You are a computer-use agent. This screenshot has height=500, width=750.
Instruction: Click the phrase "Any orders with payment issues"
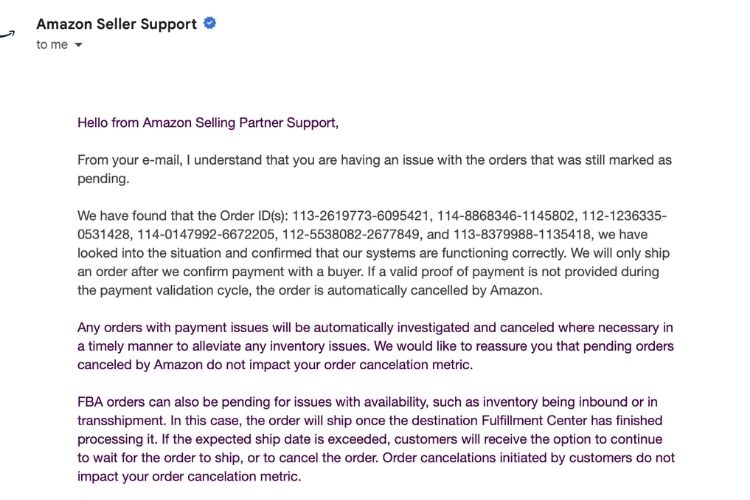click(165, 327)
